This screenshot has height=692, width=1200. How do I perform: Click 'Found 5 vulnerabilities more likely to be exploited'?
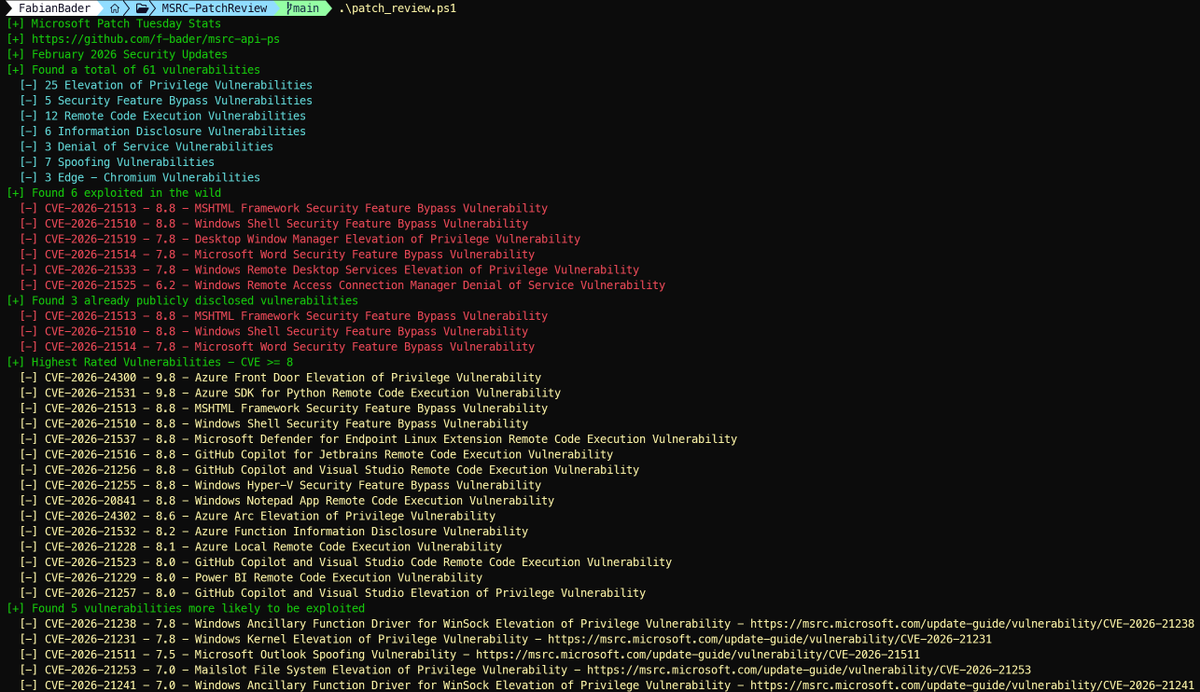click(185, 608)
